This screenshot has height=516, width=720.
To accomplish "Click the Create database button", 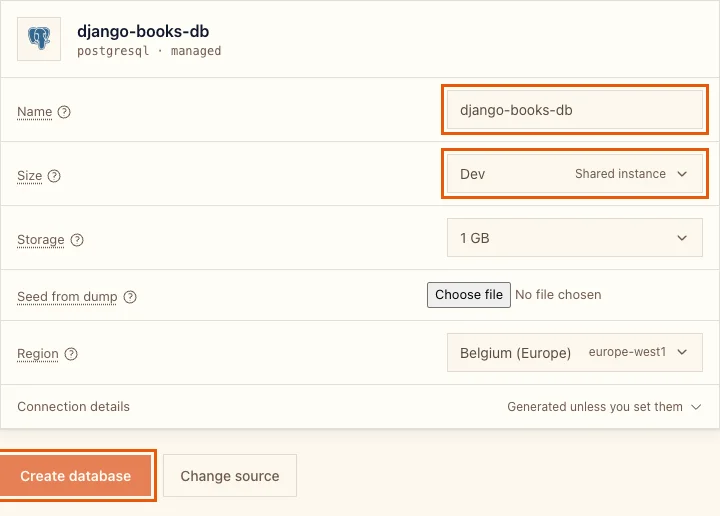I will coord(75,476).
